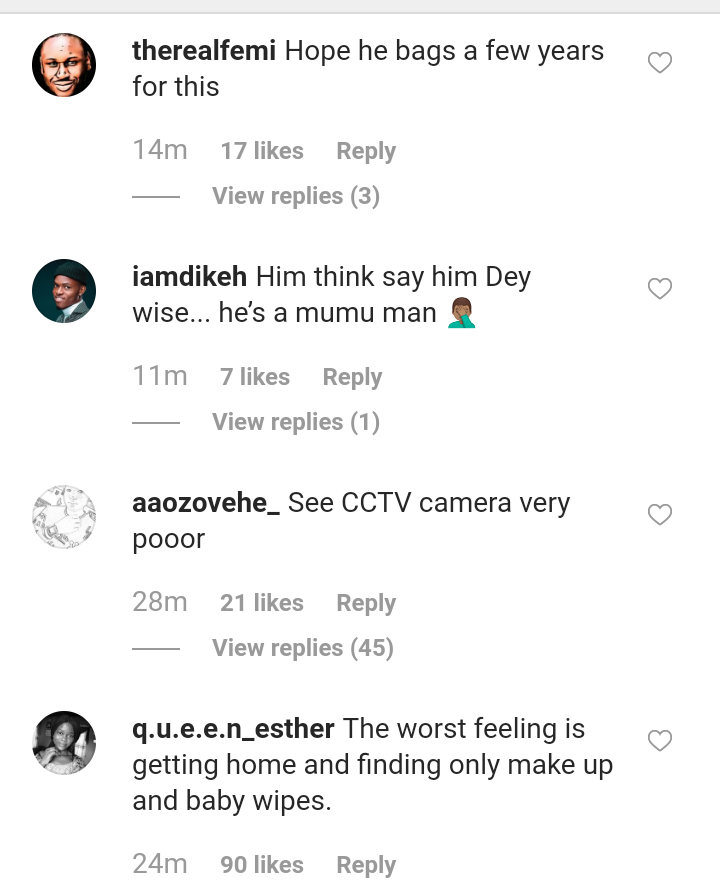Open therealfemi's profile picture
The height and width of the screenshot is (895, 720).
click(x=64, y=65)
